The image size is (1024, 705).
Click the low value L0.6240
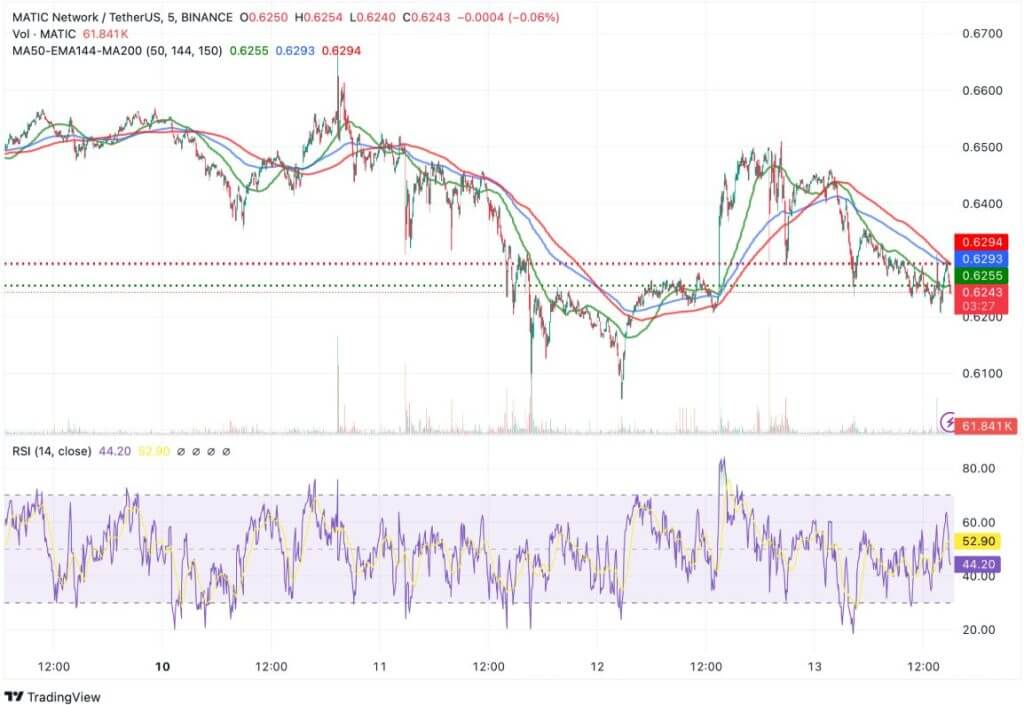[x=372, y=18]
